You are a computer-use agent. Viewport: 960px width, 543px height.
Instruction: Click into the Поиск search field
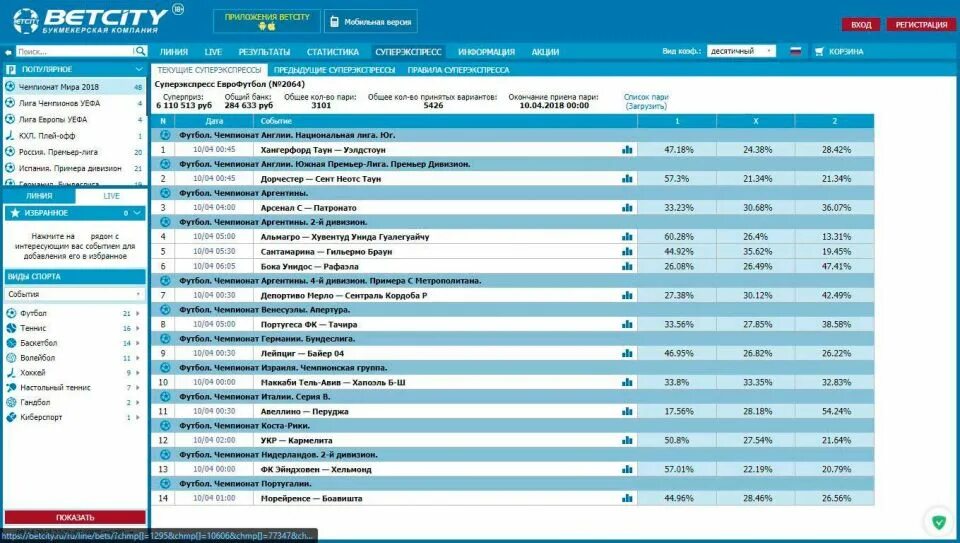(x=74, y=51)
